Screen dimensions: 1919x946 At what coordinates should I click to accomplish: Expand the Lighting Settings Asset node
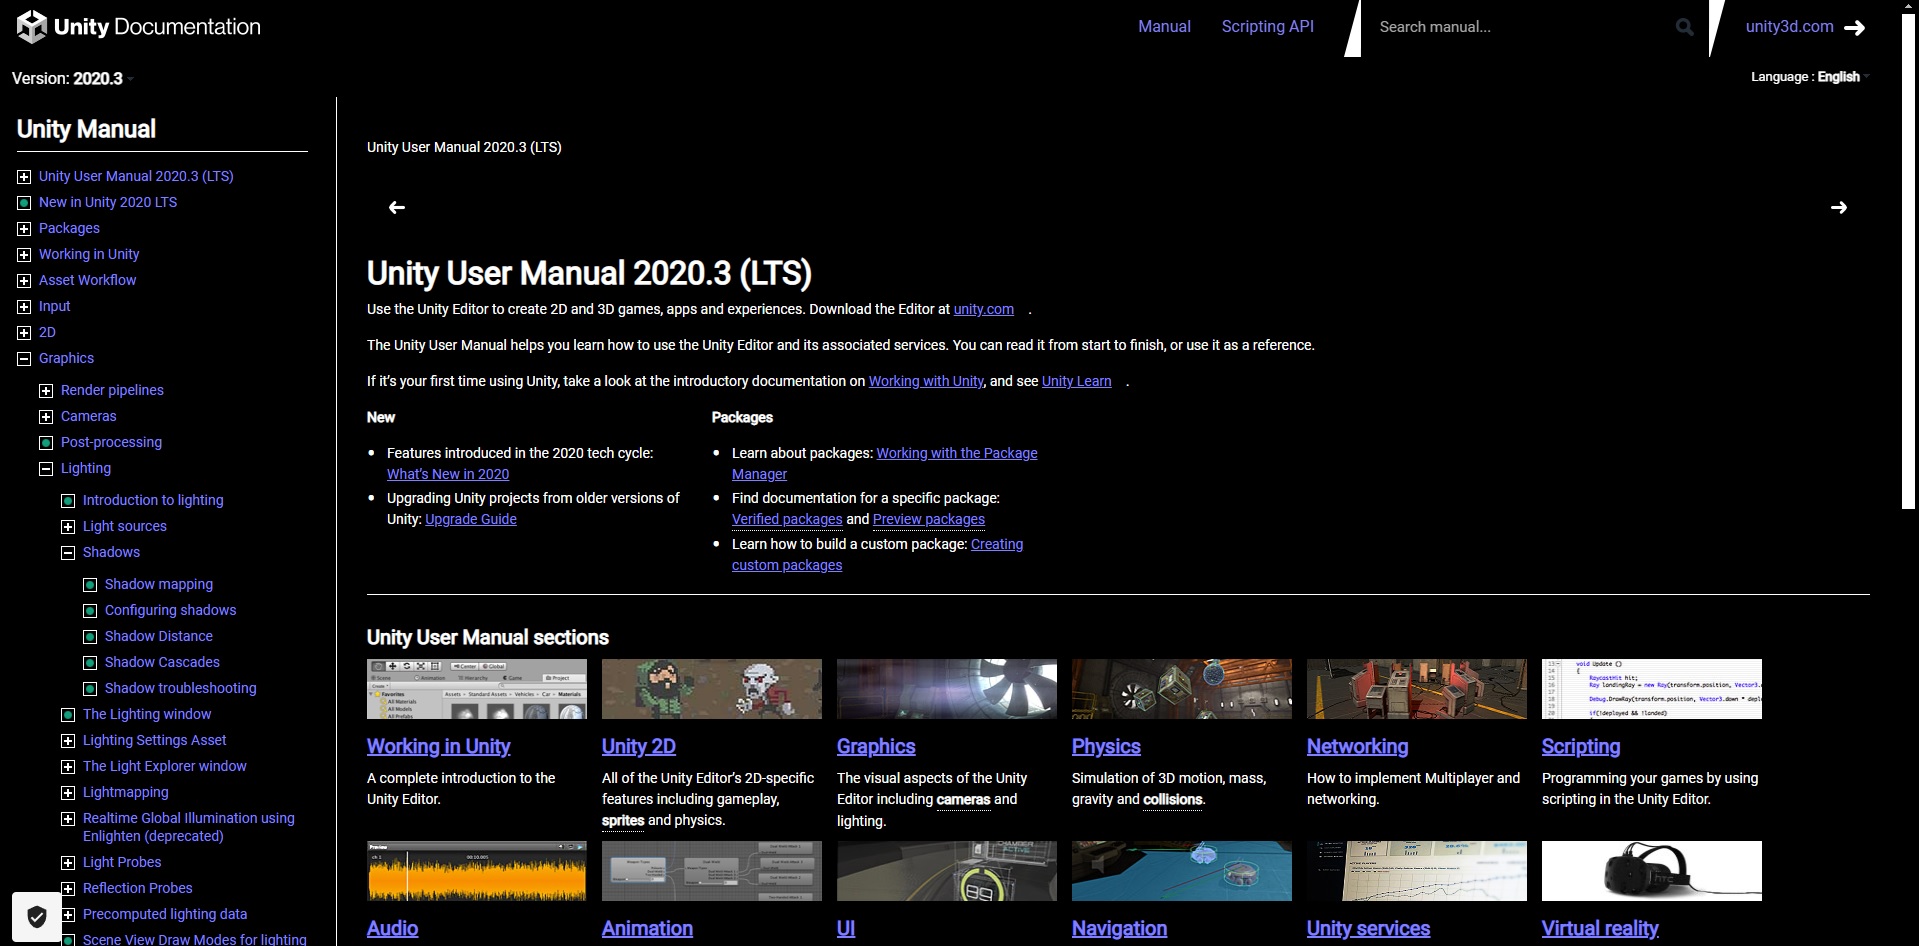click(68, 741)
